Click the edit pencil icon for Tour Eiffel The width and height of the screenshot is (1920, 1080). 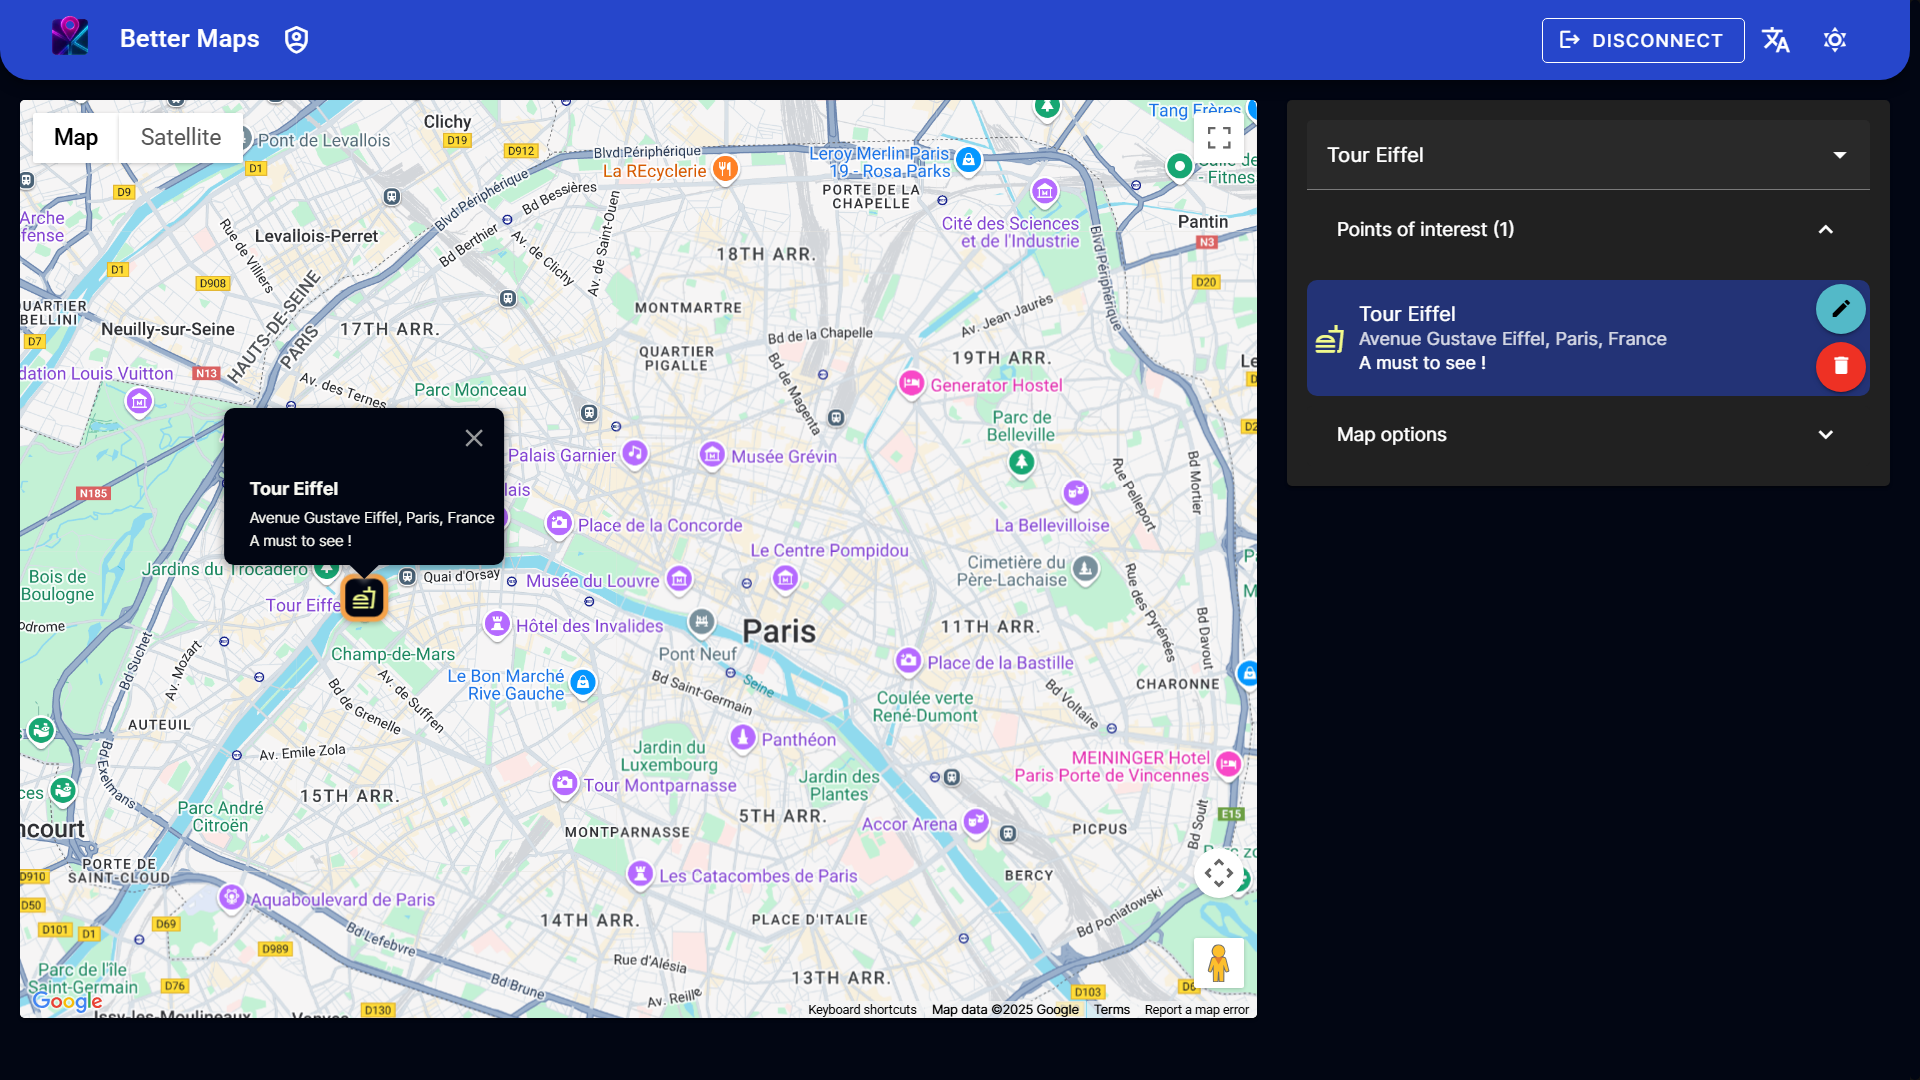pyautogui.click(x=1840, y=309)
